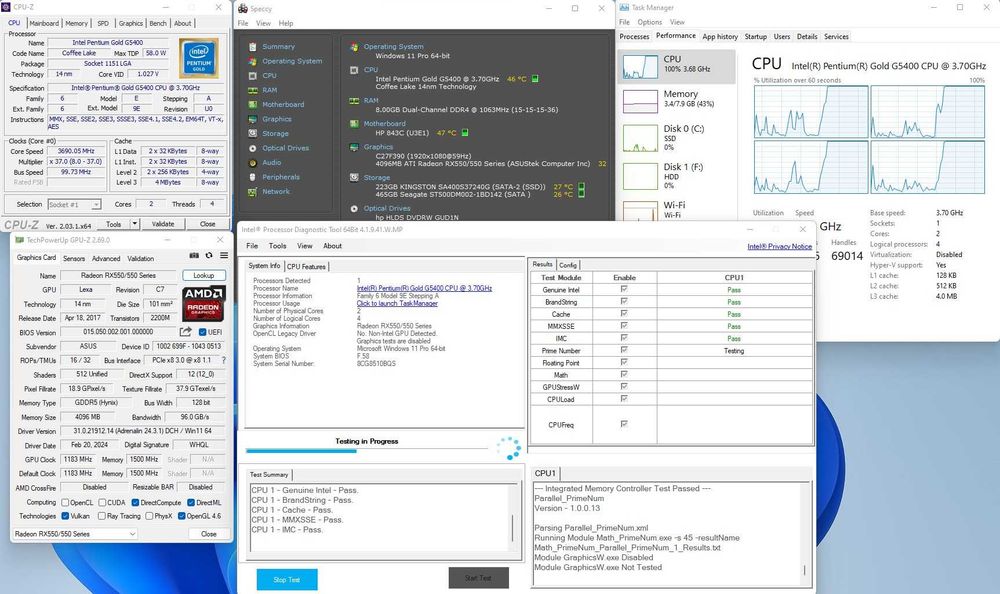Open Graphics icon in Speccy sidebar
This screenshot has width=1000, height=594.
(x=253, y=119)
